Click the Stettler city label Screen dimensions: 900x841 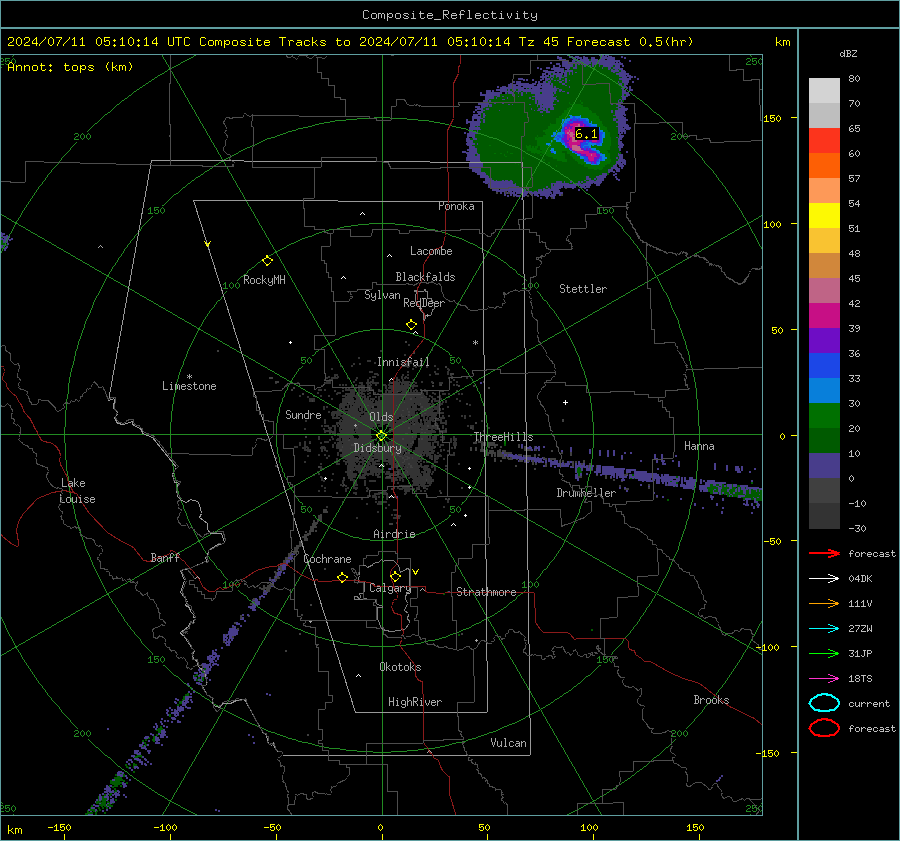coord(583,289)
